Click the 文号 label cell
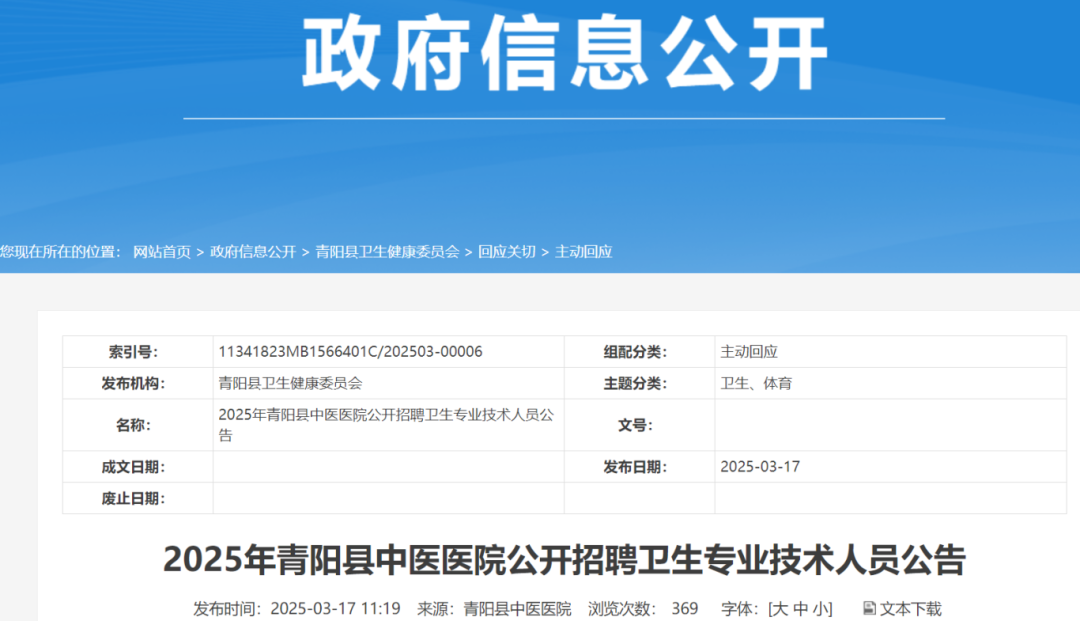This screenshot has height=621, width=1080. (639, 425)
